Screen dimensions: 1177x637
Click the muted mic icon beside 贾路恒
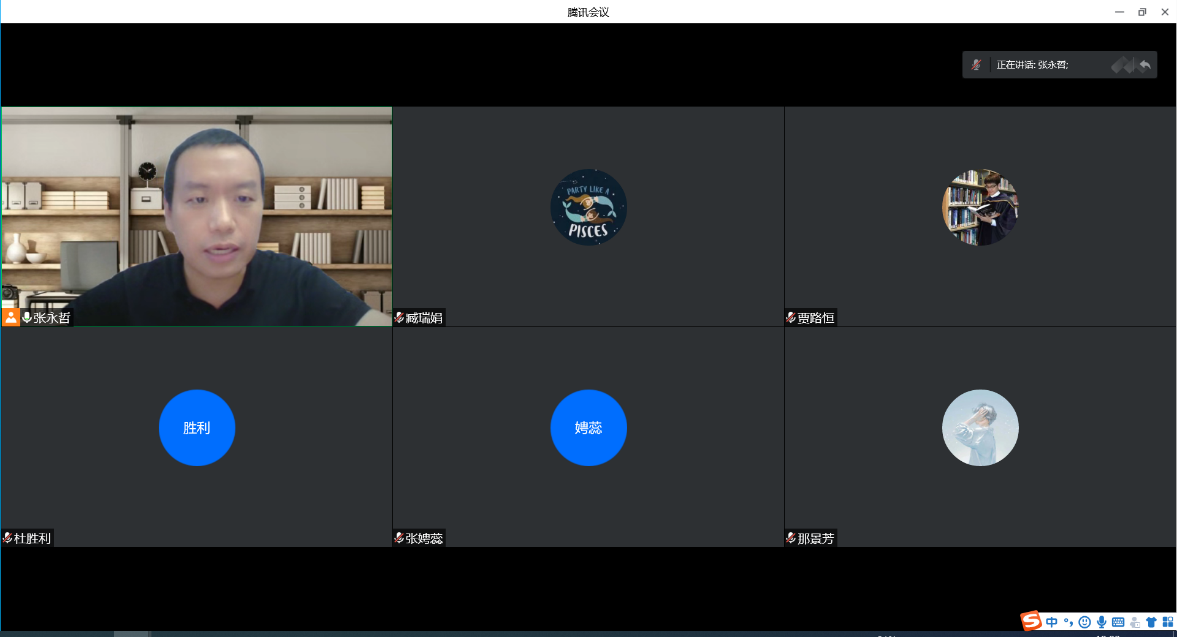791,318
